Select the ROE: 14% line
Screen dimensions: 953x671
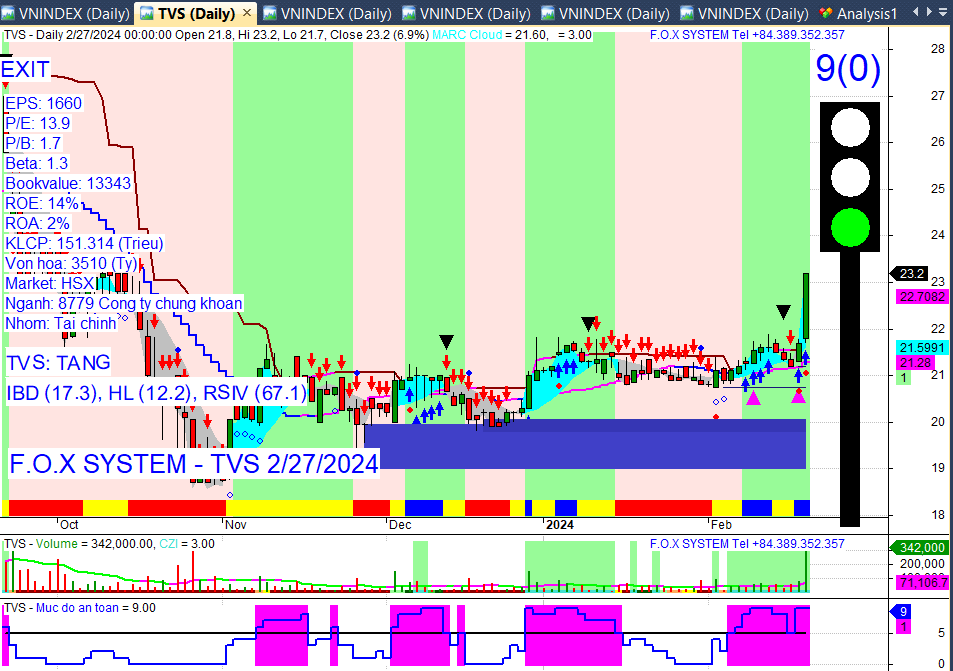pos(42,204)
